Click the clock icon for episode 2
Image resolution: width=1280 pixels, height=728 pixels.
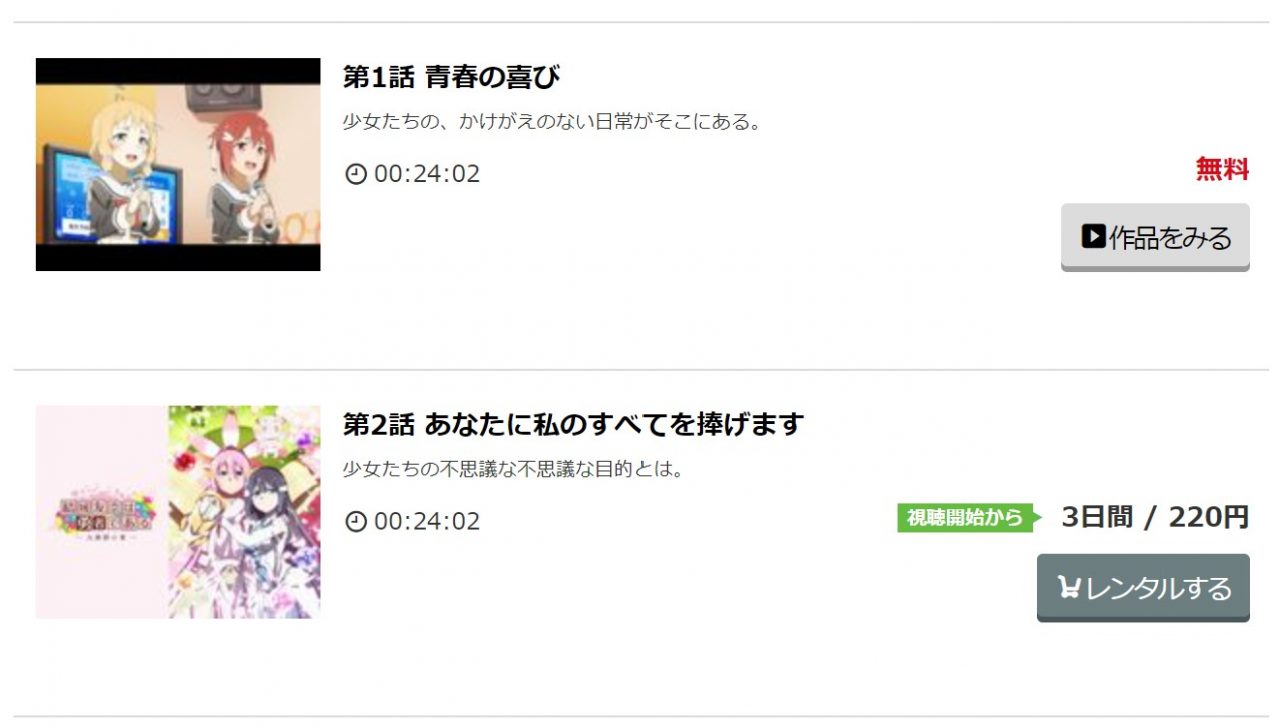click(x=356, y=522)
